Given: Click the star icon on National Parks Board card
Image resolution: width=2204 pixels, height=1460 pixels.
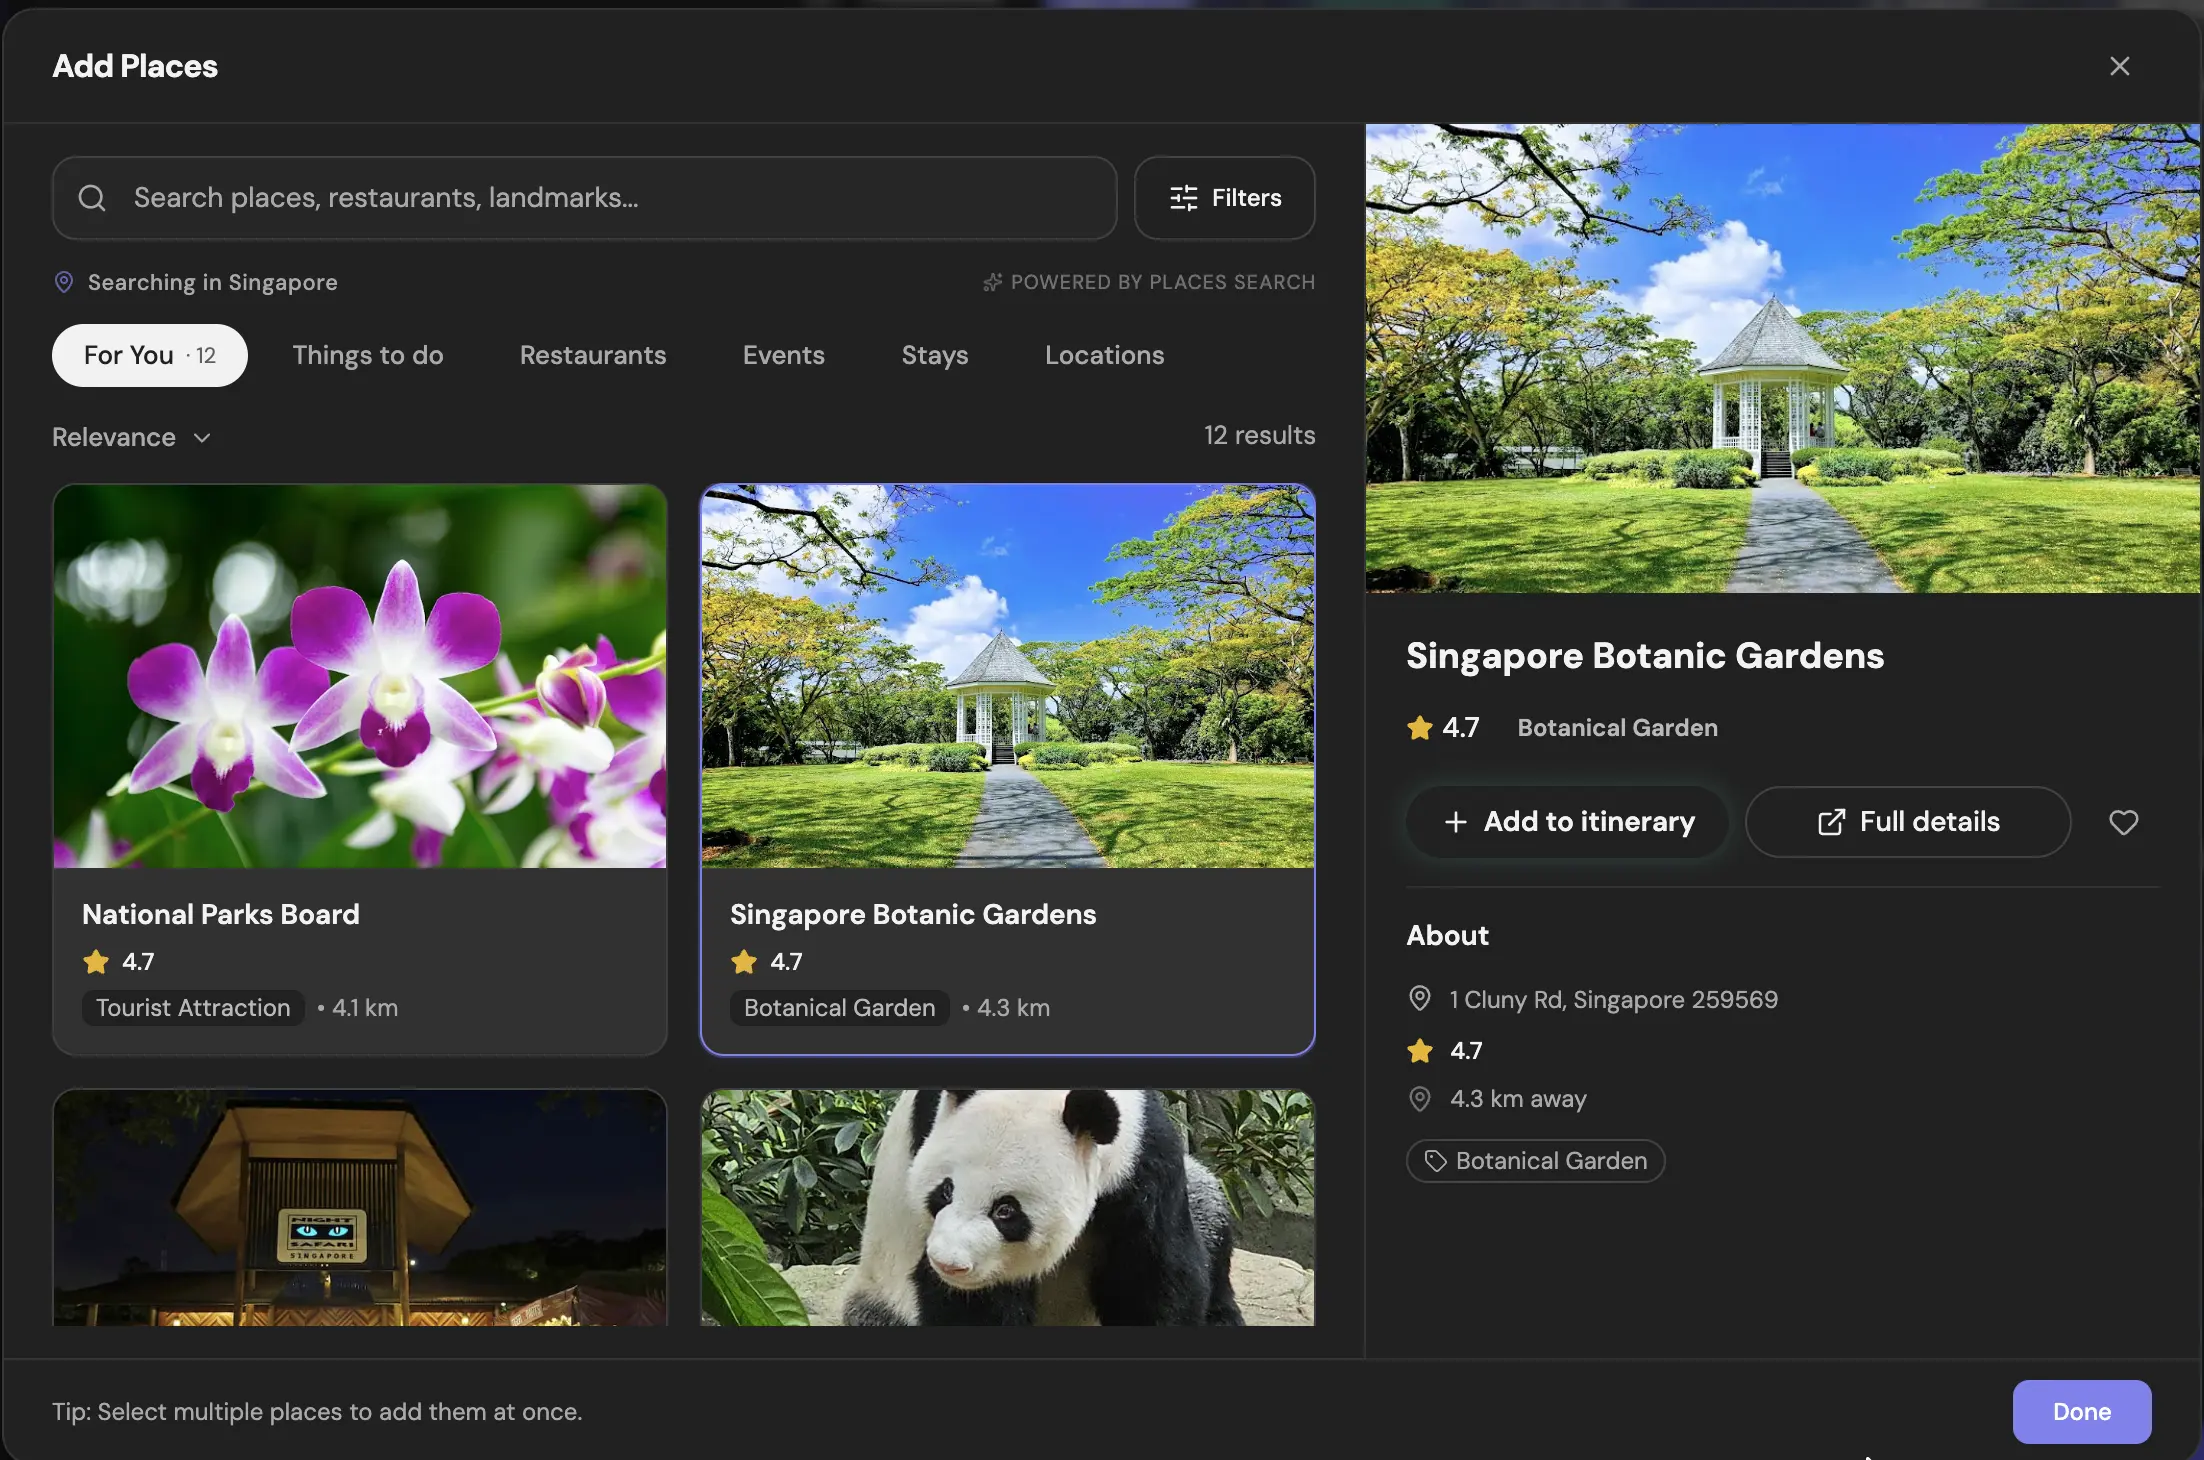Looking at the screenshot, I should pyautogui.click(x=96, y=962).
